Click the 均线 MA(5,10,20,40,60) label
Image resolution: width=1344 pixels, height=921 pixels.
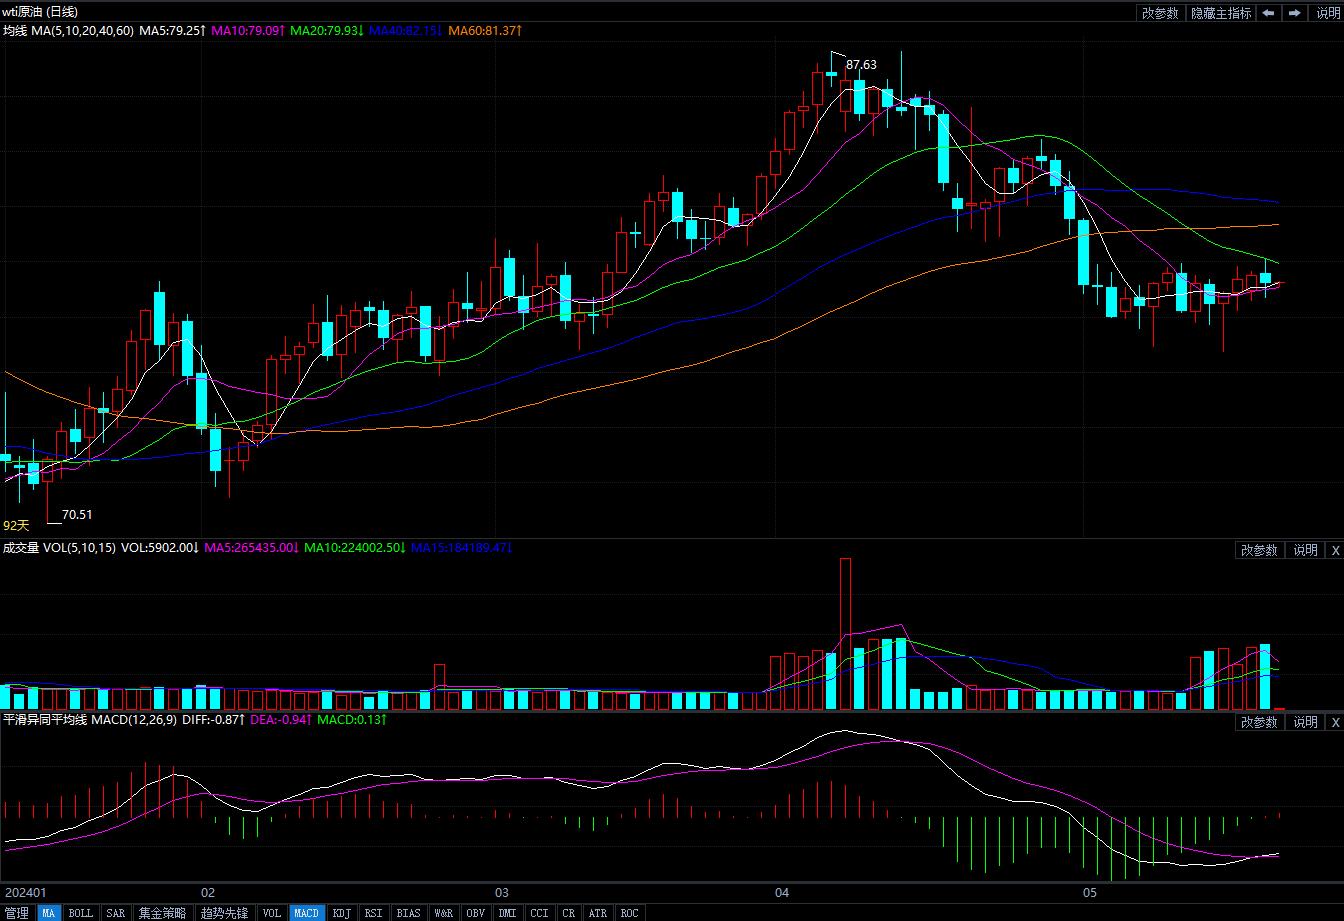(x=68, y=31)
